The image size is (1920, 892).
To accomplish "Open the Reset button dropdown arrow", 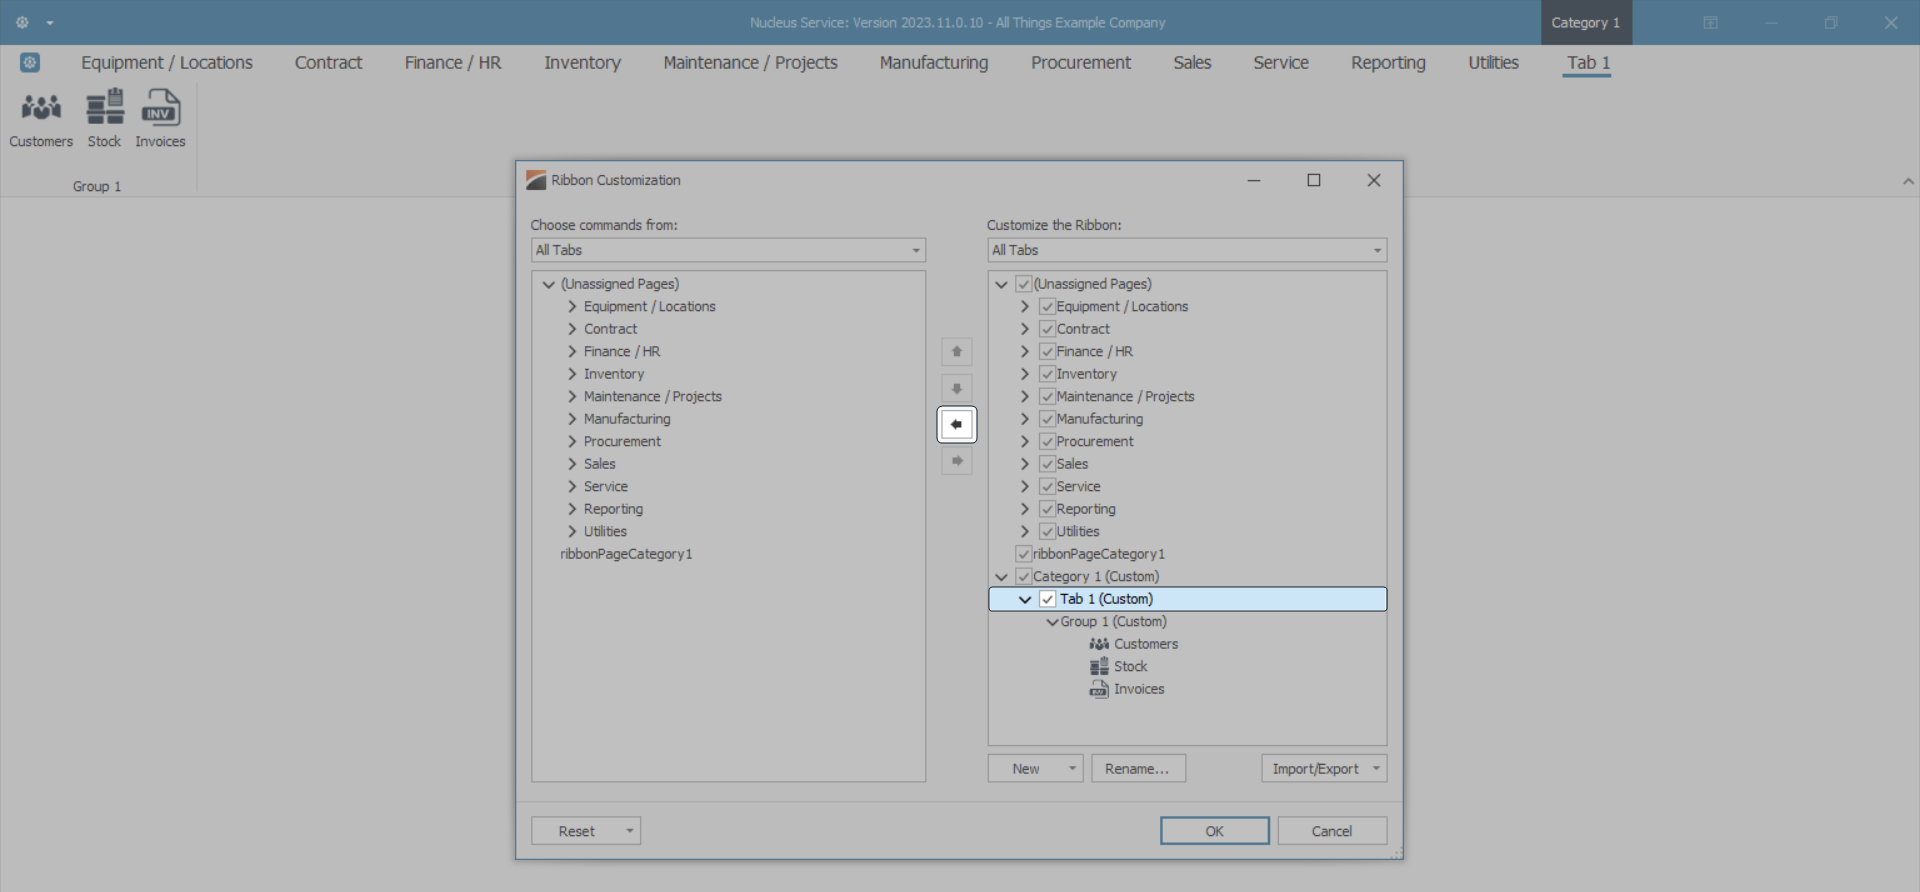I will (x=630, y=831).
